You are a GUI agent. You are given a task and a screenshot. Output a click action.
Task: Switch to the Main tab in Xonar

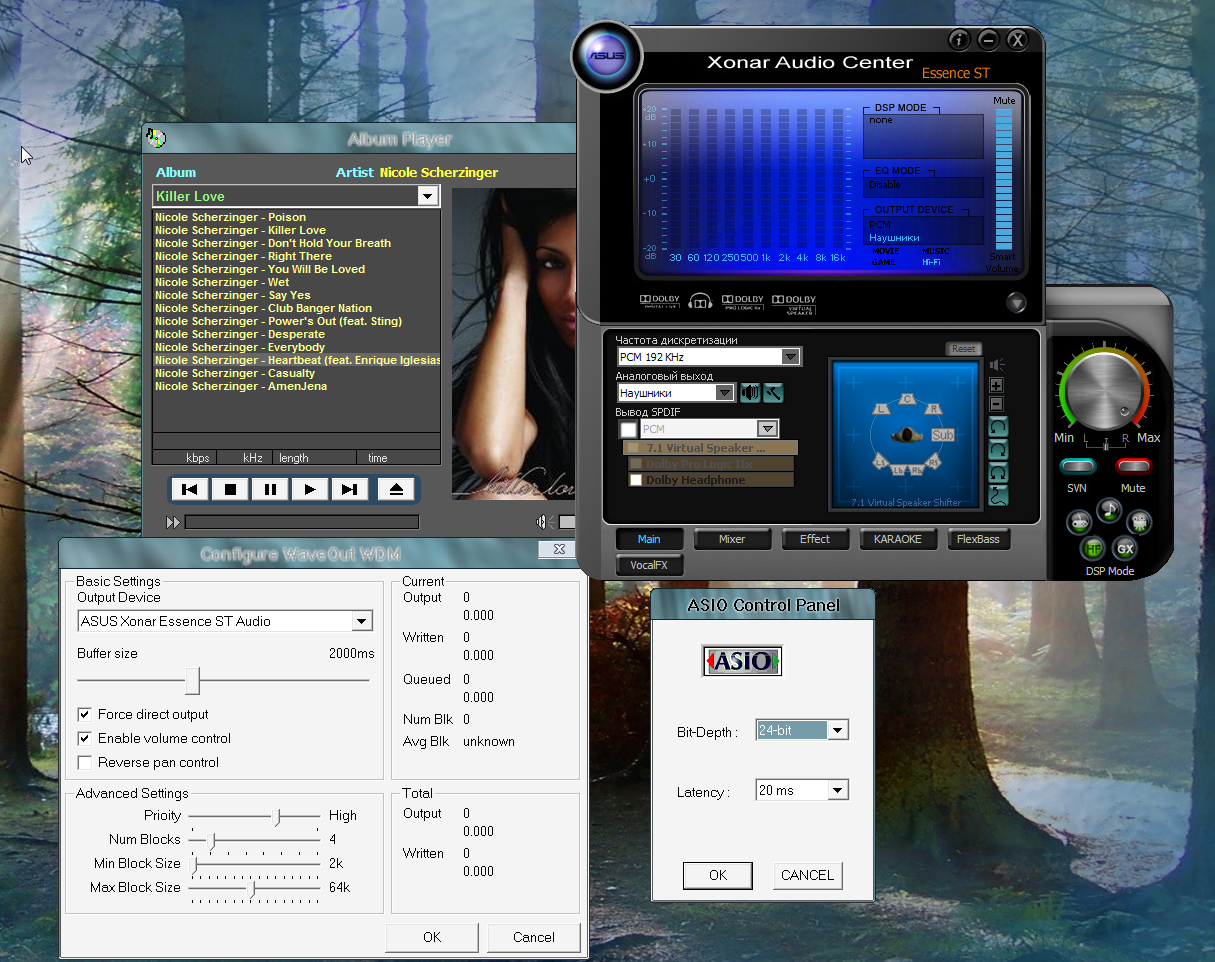[x=649, y=539]
